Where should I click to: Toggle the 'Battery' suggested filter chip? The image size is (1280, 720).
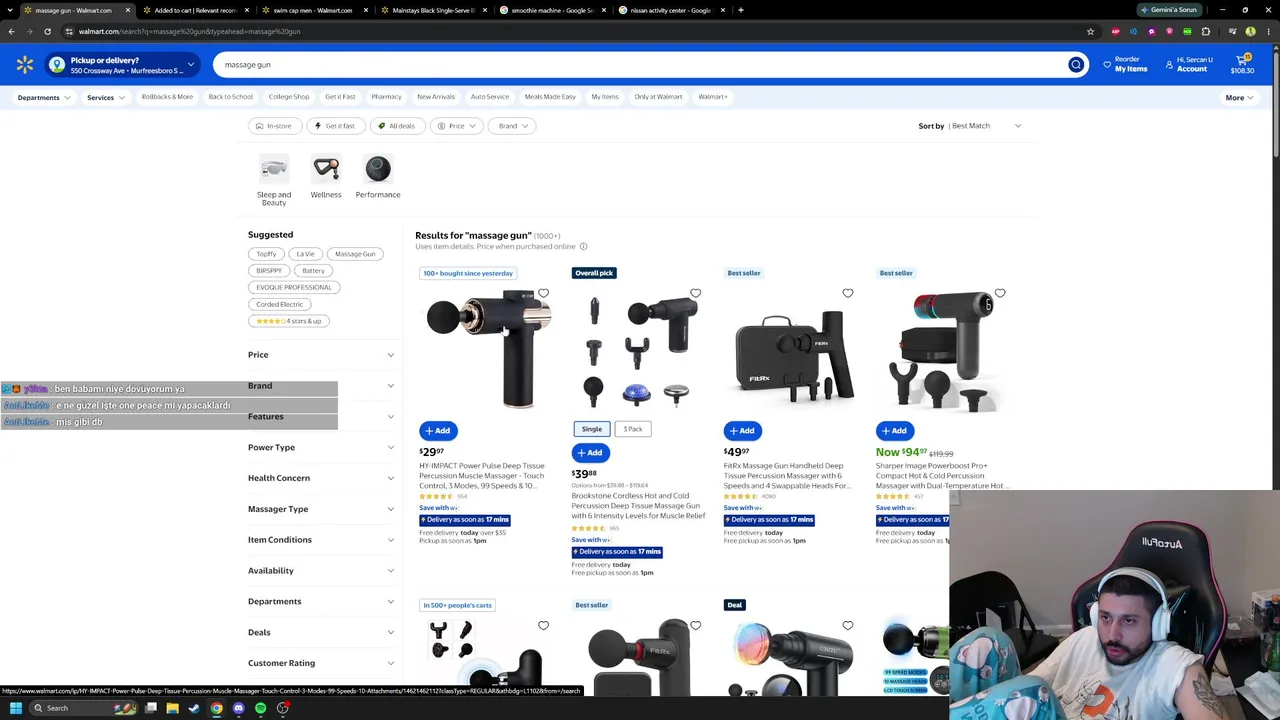click(313, 271)
